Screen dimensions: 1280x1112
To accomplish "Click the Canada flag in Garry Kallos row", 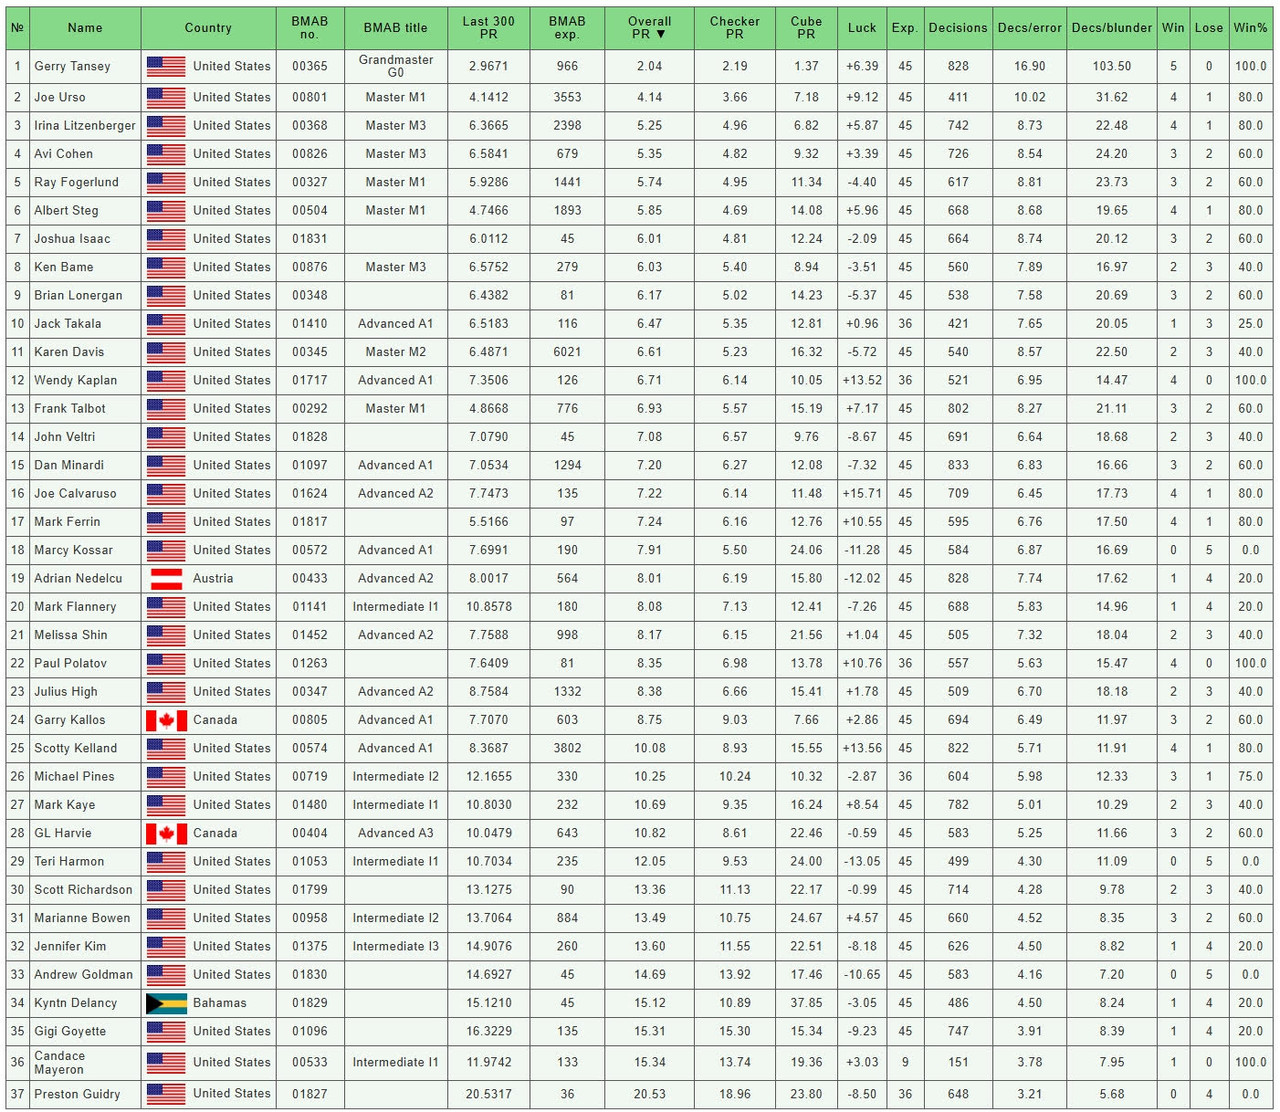I will [x=166, y=720].
